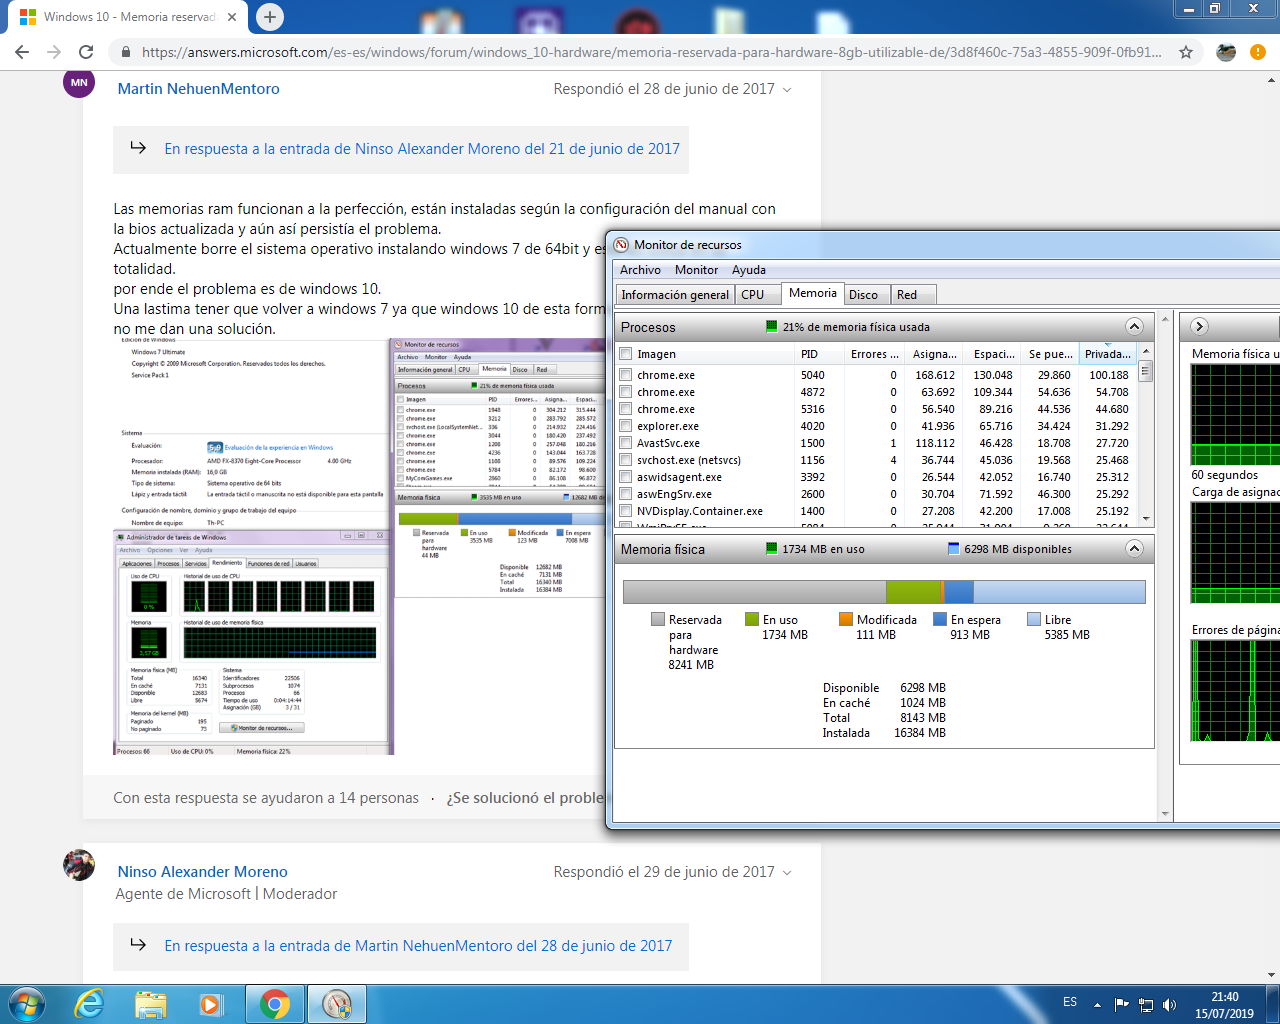Select the explorer.exe process checkbox
The image size is (1280, 1024).
coord(626,426)
